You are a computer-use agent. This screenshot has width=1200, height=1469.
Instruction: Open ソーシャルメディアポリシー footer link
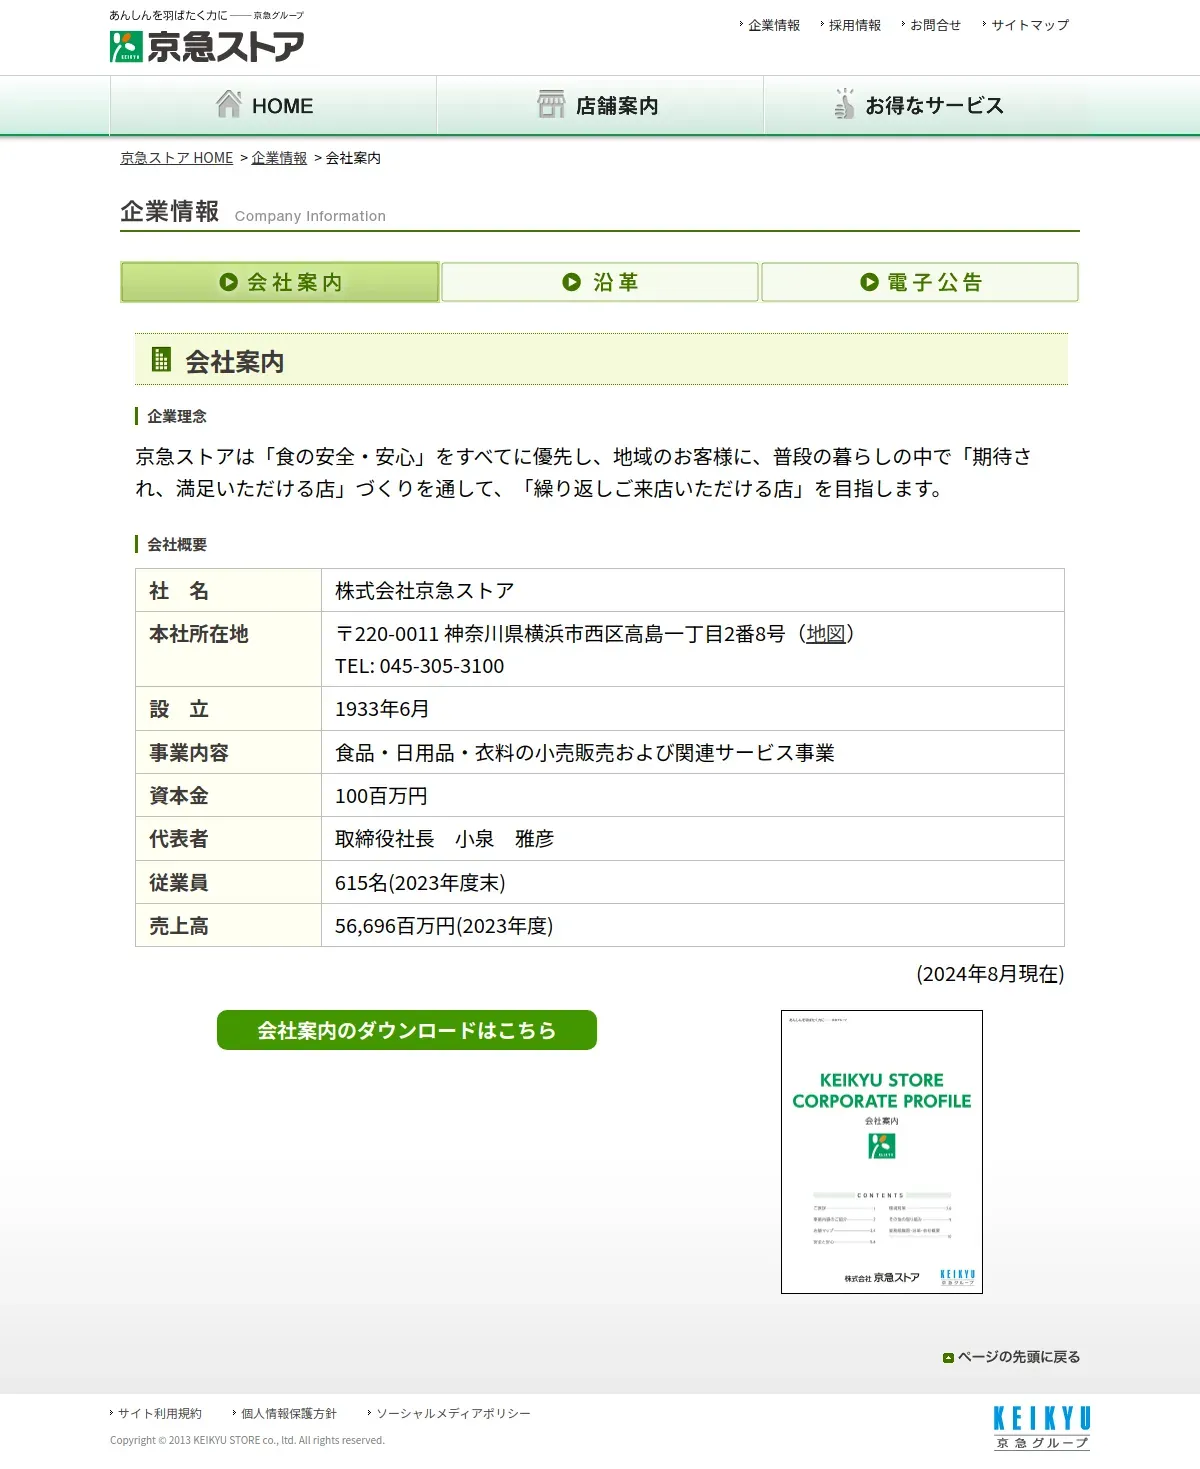coord(453,1413)
